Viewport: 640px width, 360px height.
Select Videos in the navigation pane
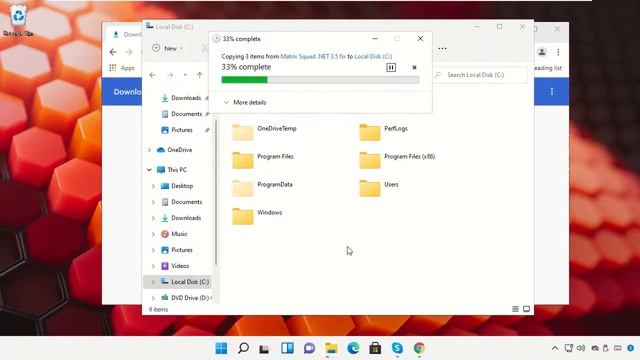[175, 266]
